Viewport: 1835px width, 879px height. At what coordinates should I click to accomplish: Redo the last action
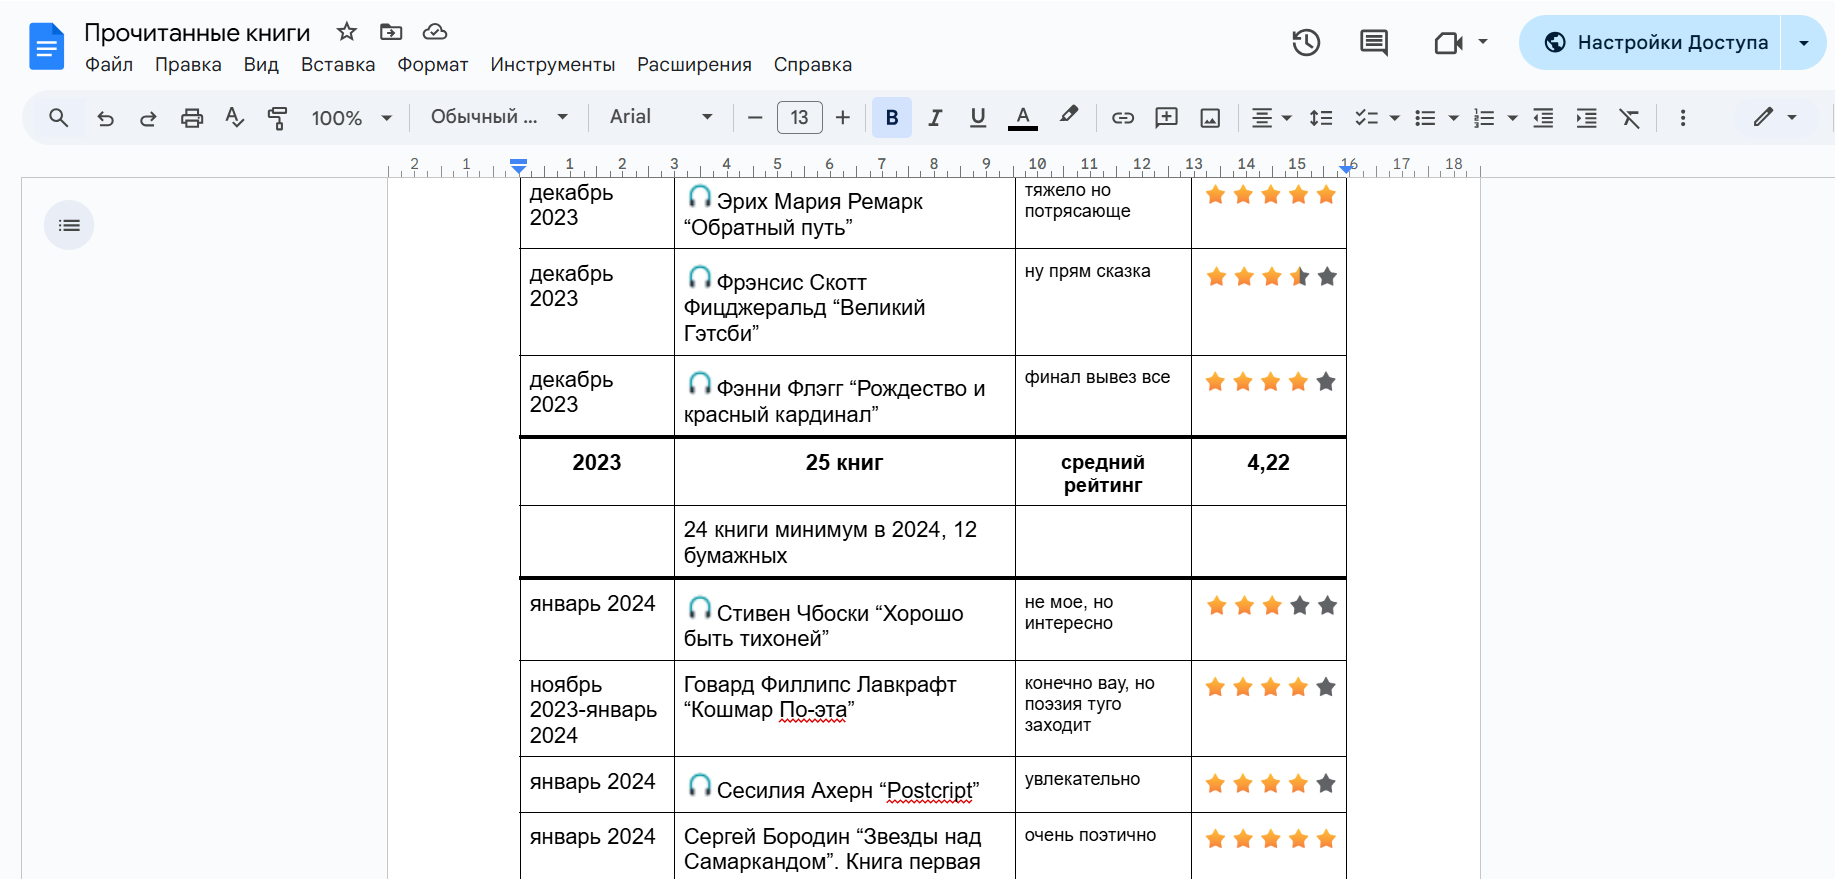point(148,118)
